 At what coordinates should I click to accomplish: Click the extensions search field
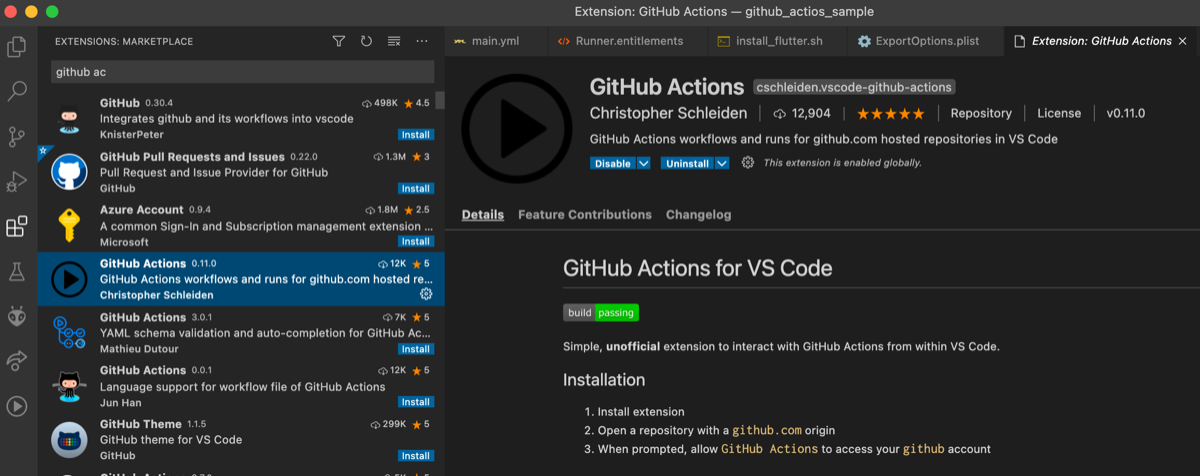[x=243, y=72]
